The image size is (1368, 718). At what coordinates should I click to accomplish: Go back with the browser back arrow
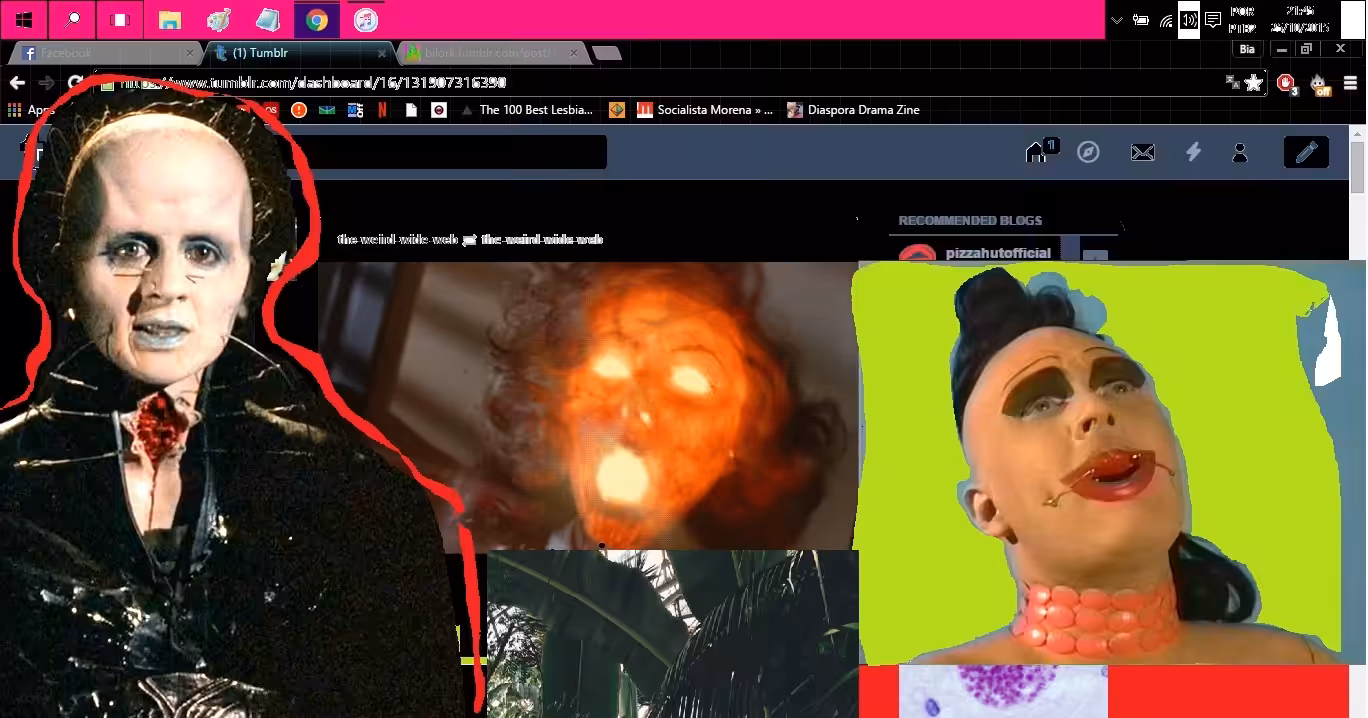click(17, 83)
